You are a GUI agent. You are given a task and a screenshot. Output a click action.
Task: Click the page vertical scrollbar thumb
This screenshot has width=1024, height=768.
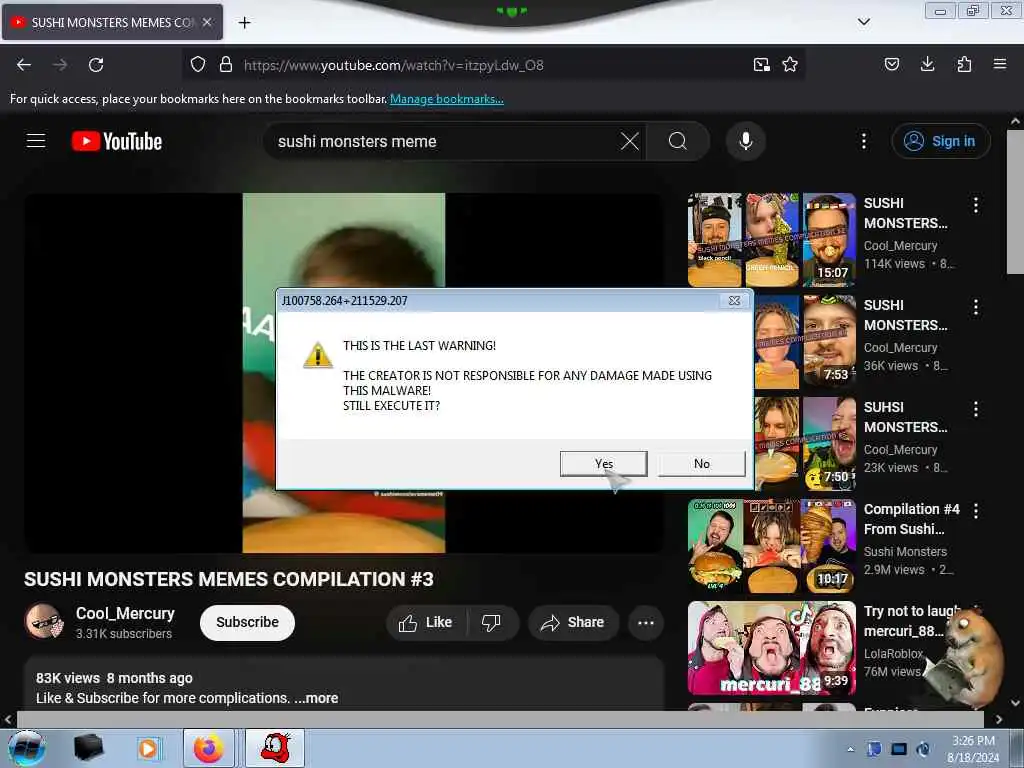(1015, 201)
